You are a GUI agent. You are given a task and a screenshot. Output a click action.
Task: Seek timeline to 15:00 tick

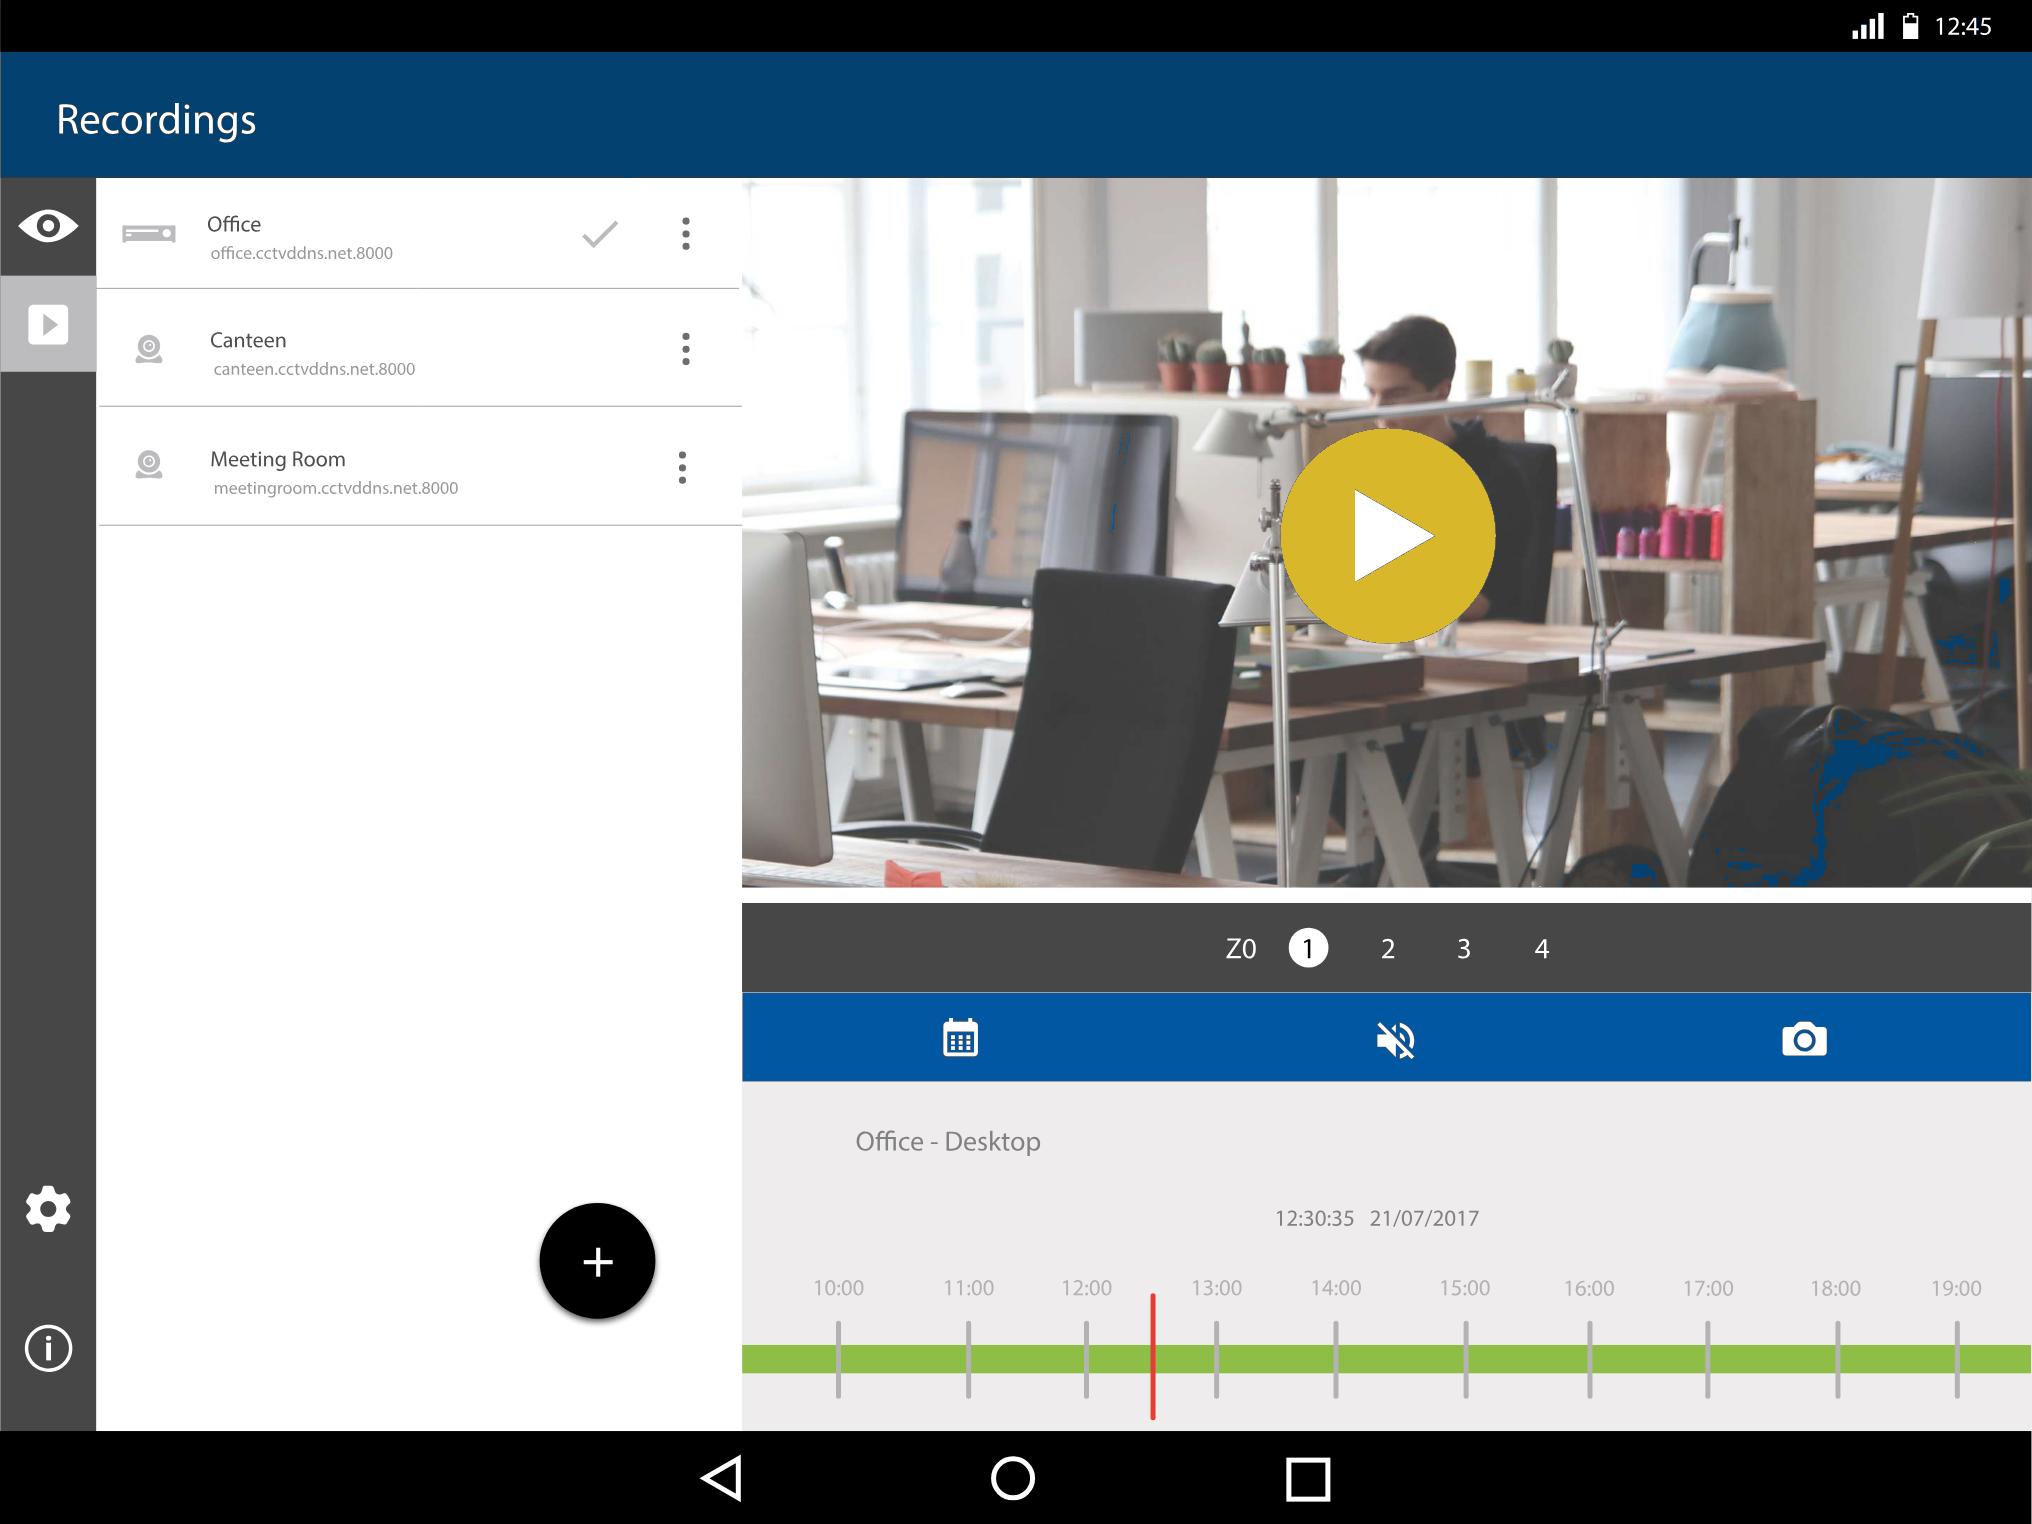(1465, 1359)
